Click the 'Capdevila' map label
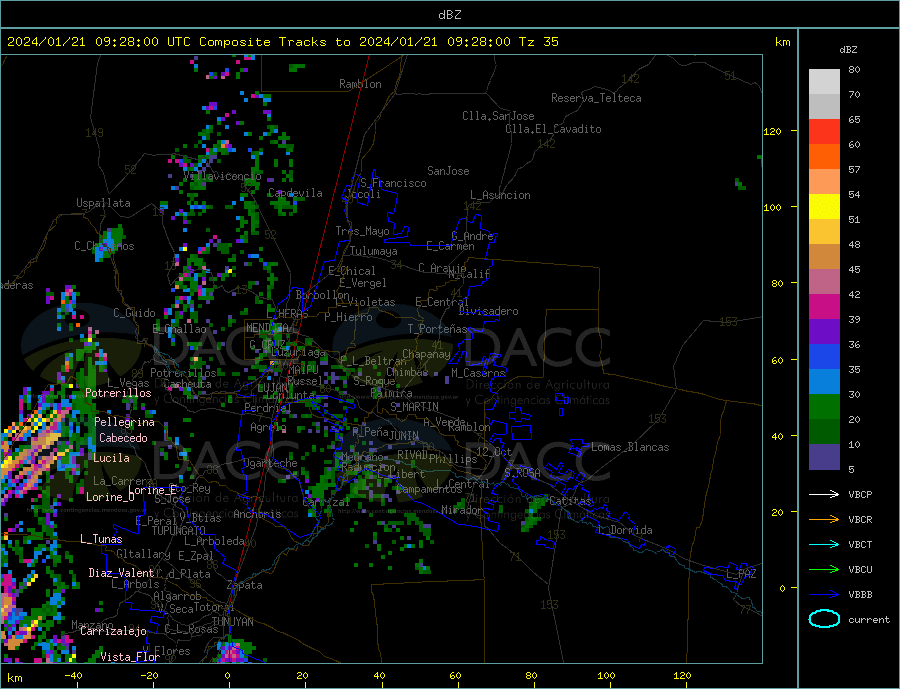900x689 pixels. coord(295,193)
